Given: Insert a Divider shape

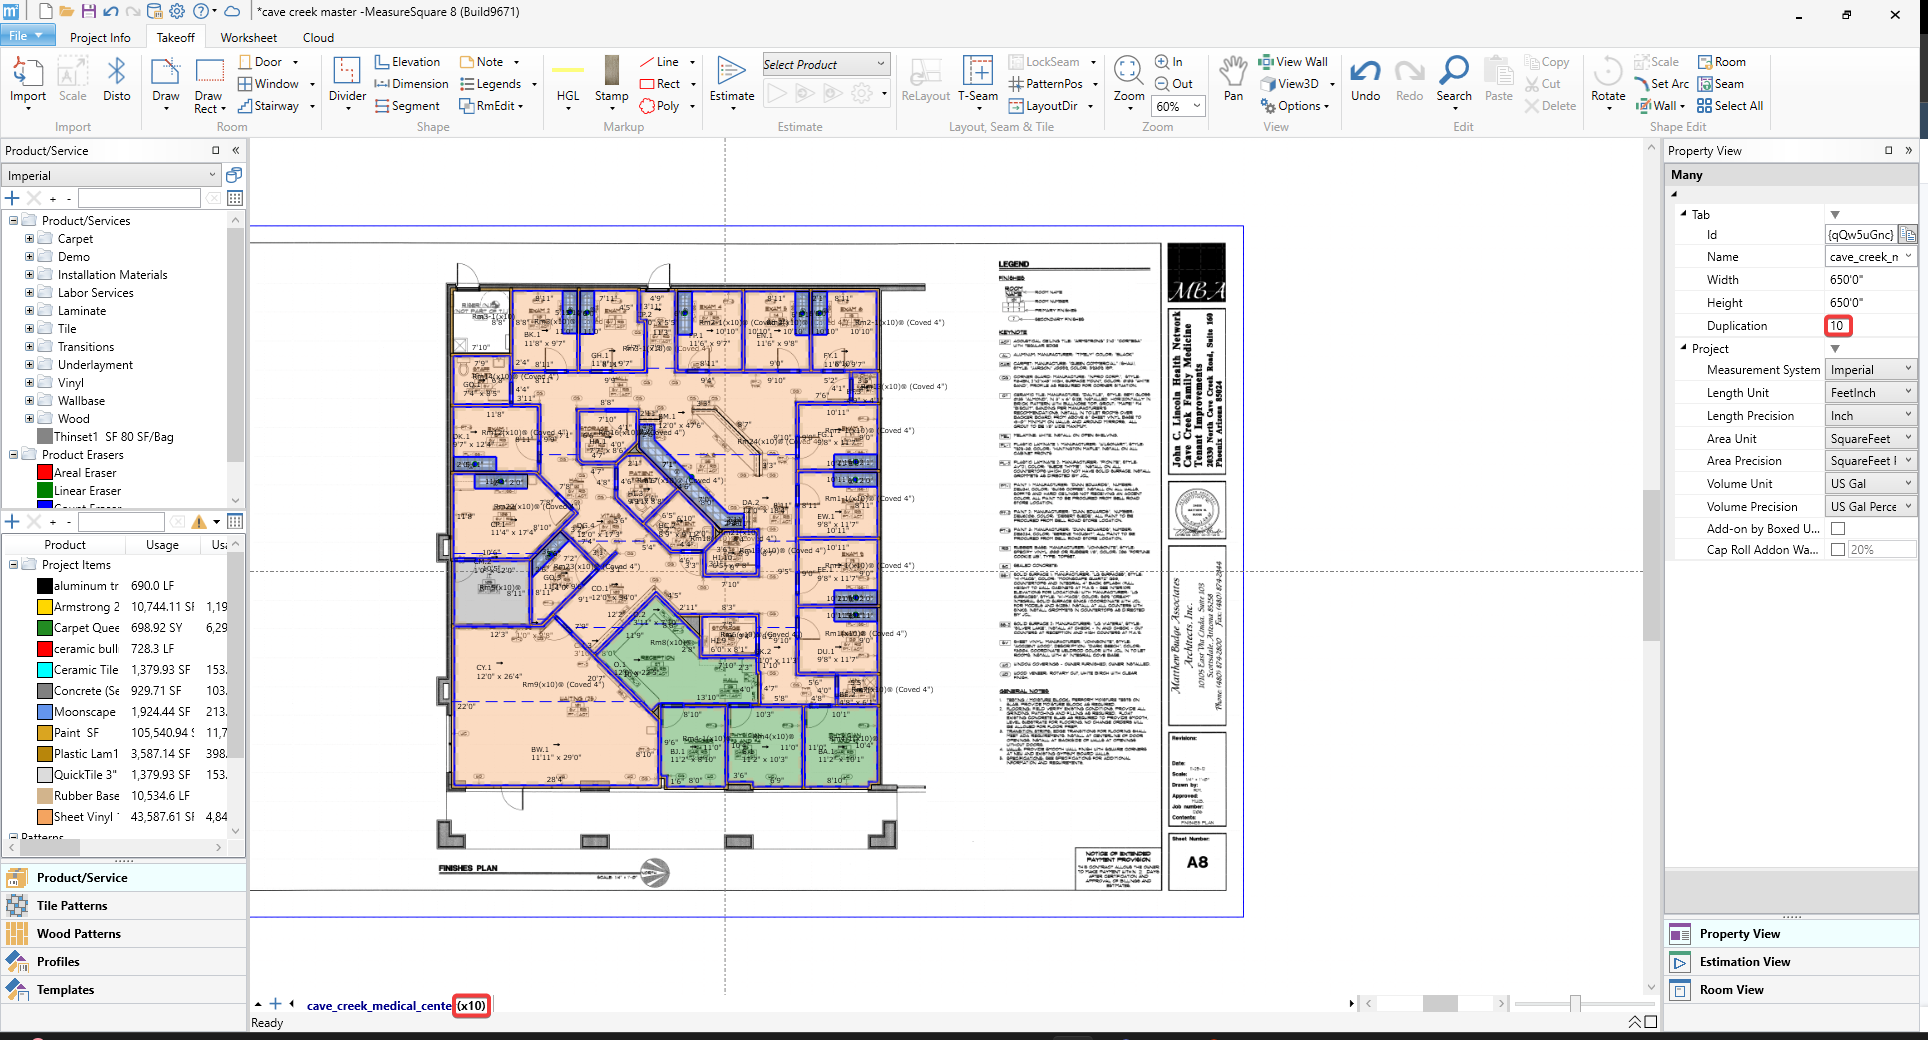Looking at the screenshot, I should [347, 81].
